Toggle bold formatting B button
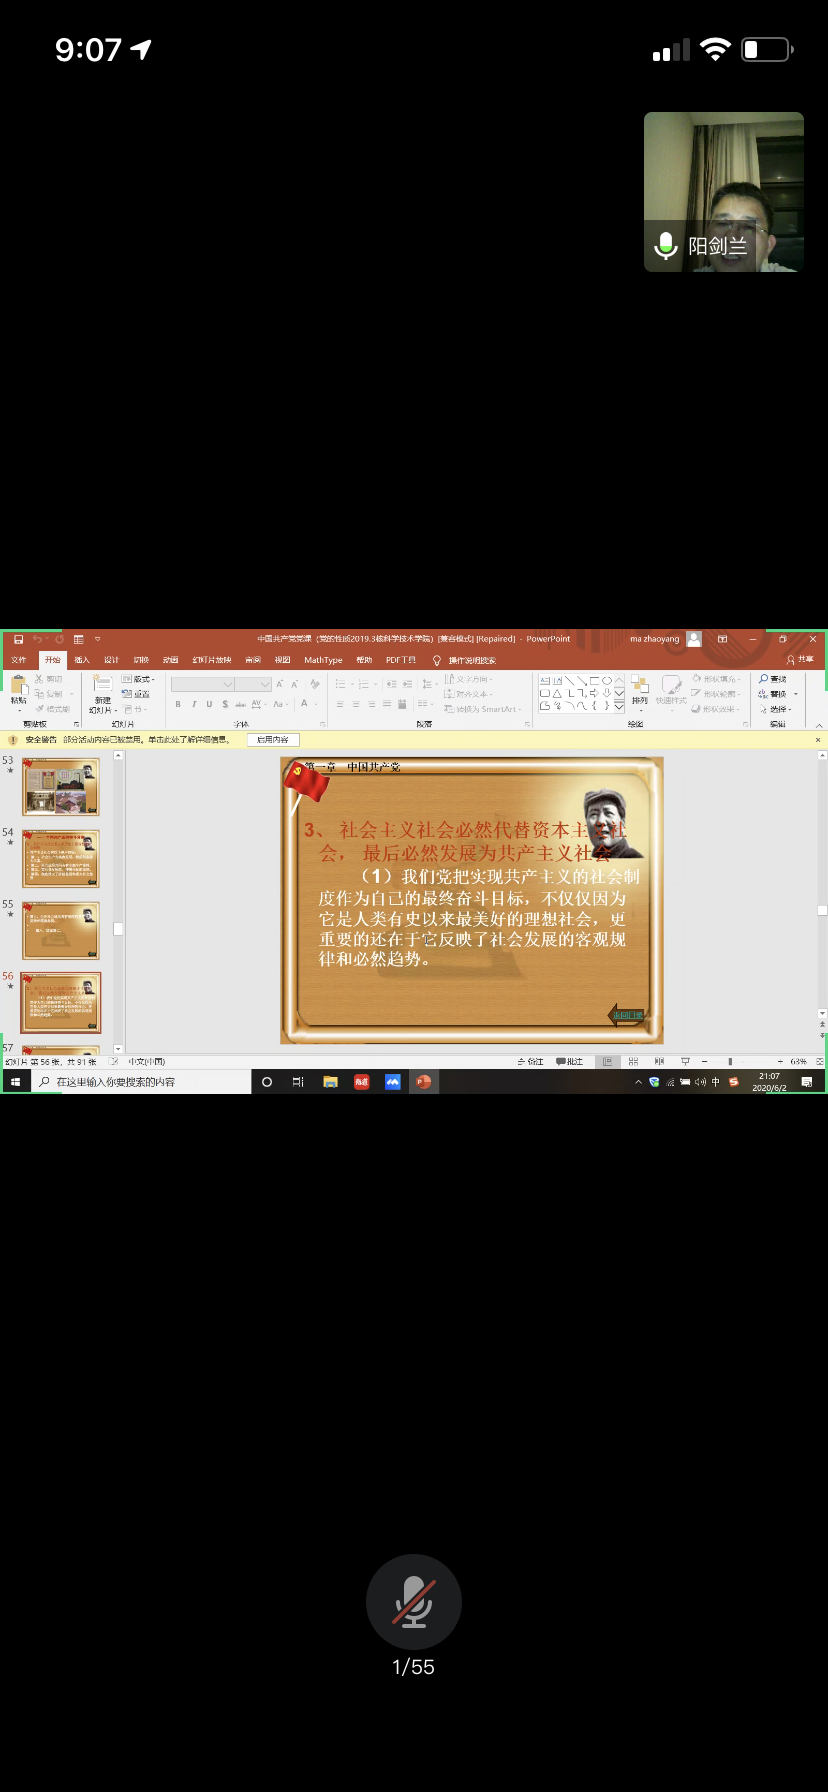This screenshot has width=828, height=1792. [178, 704]
